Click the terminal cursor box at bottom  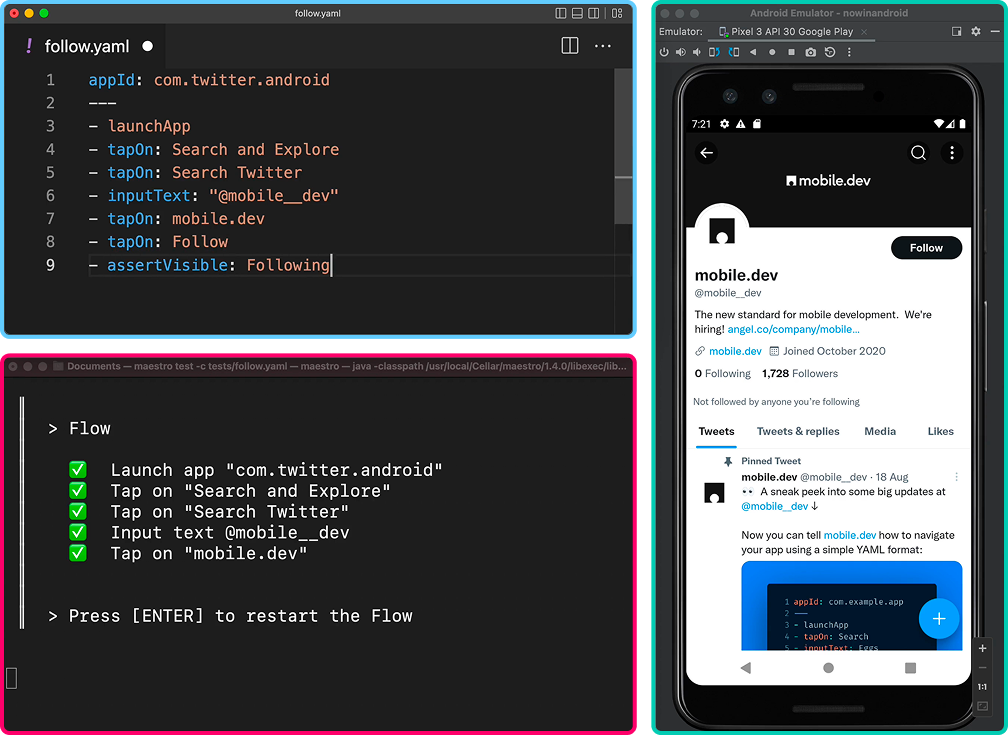[x=11, y=678]
